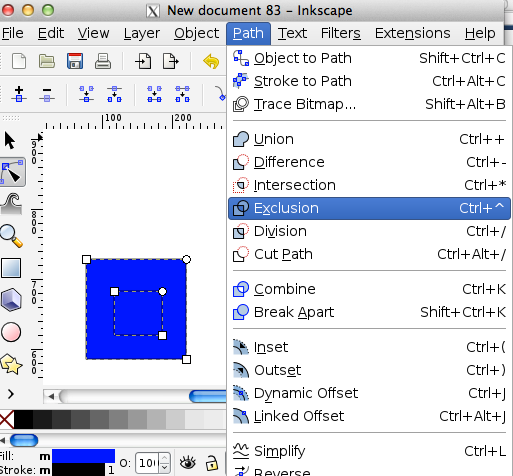Screen dimensions: 513x476
Task: Select the Node edit tool
Action: point(12,172)
